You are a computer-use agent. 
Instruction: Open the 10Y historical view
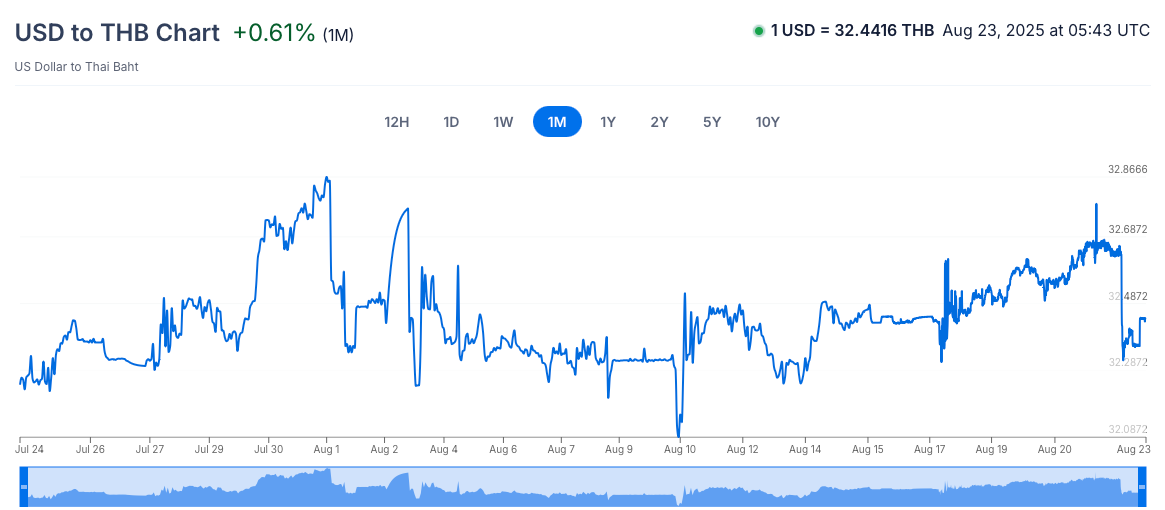[767, 122]
